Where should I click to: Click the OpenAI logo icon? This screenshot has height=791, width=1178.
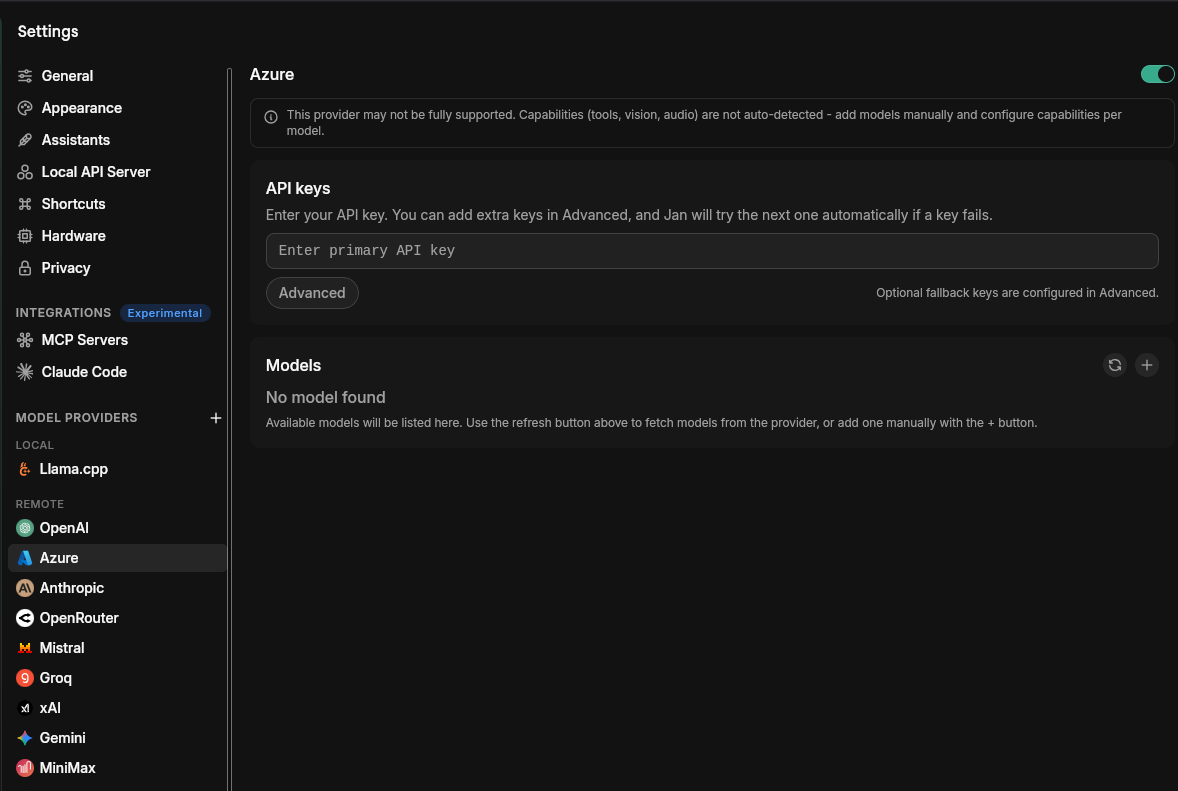pyautogui.click(x=25, y=528)
